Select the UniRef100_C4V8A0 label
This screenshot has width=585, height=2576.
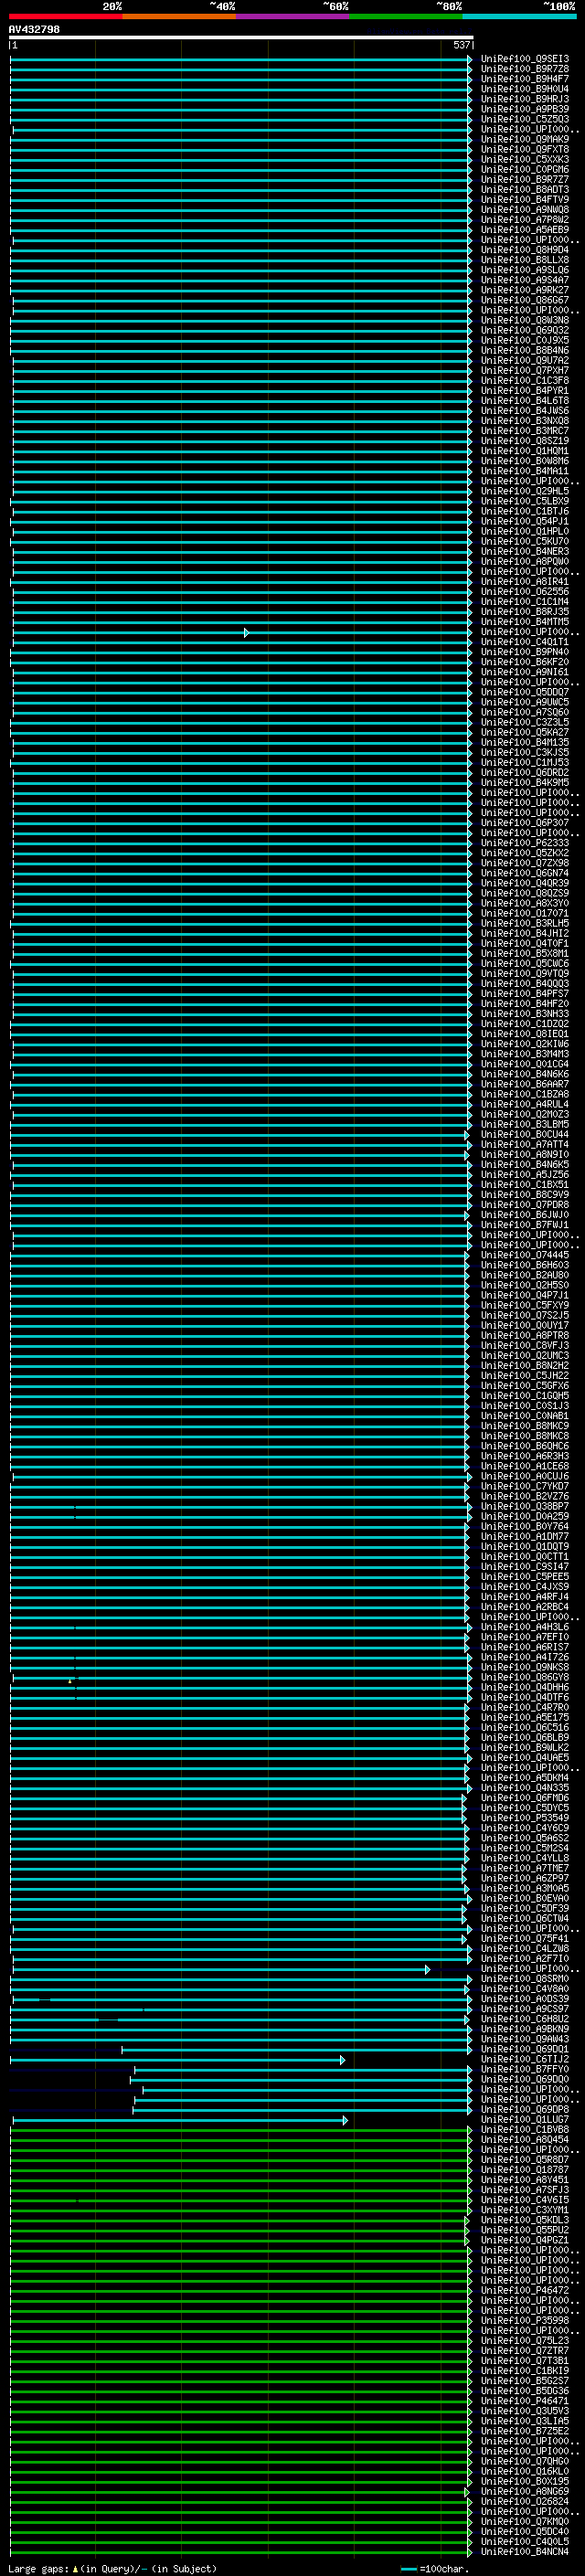[525, 1989]
